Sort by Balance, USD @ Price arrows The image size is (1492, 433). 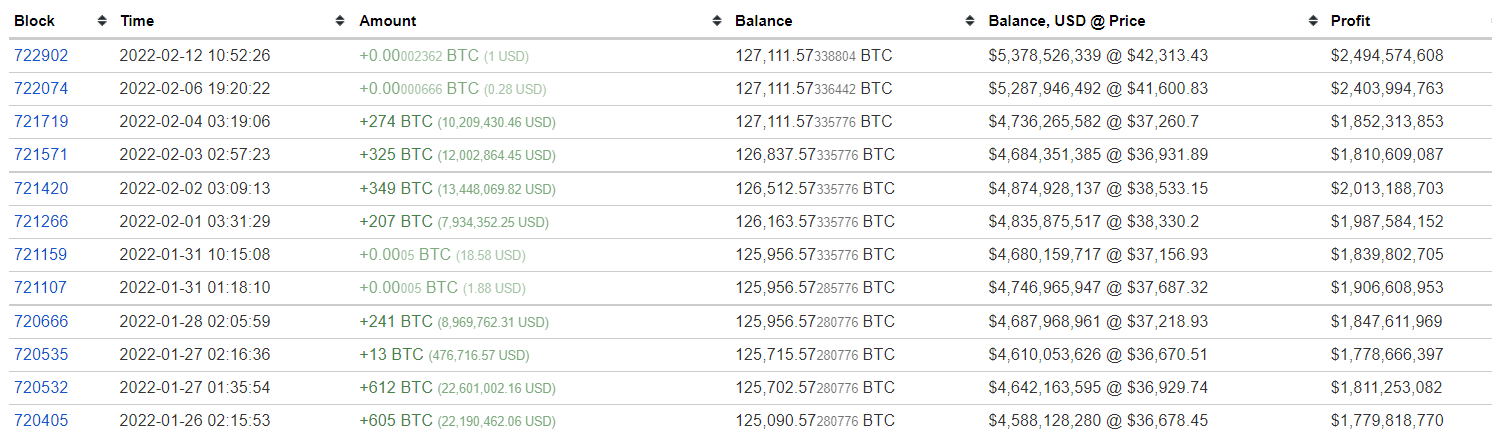point(1313,21)
